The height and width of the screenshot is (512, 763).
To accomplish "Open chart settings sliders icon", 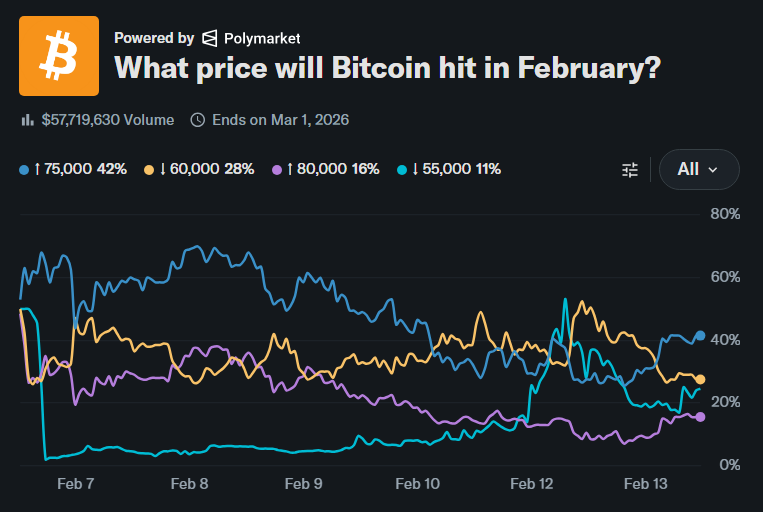I will coord(630,170).
